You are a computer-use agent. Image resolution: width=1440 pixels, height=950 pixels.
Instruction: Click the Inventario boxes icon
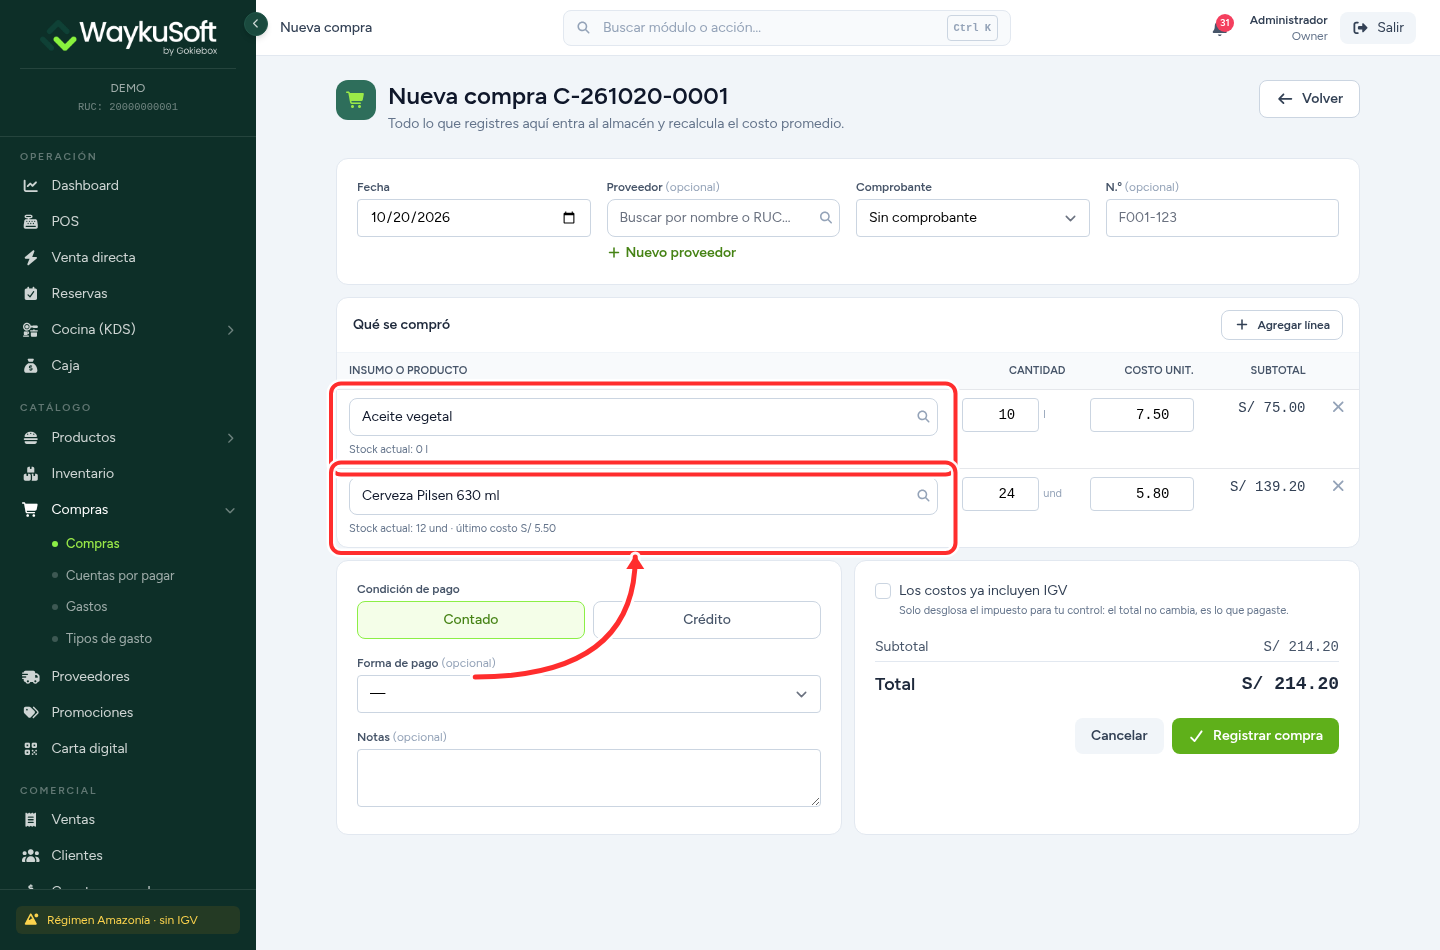click(31, 474)
